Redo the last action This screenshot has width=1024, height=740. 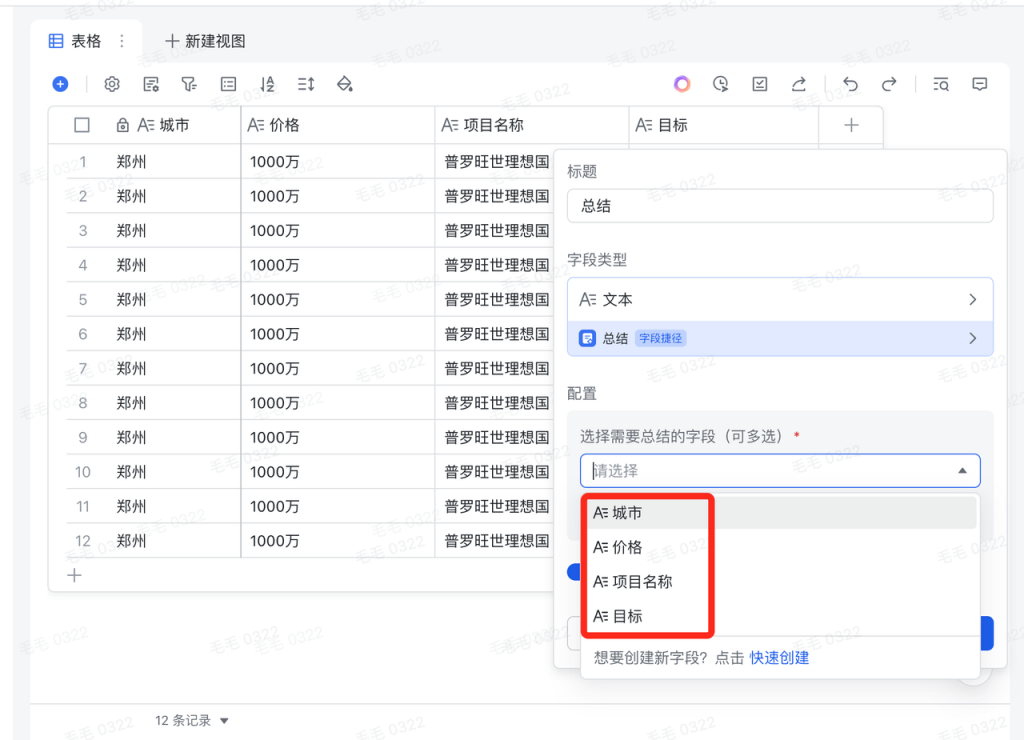tap(889, 84)
